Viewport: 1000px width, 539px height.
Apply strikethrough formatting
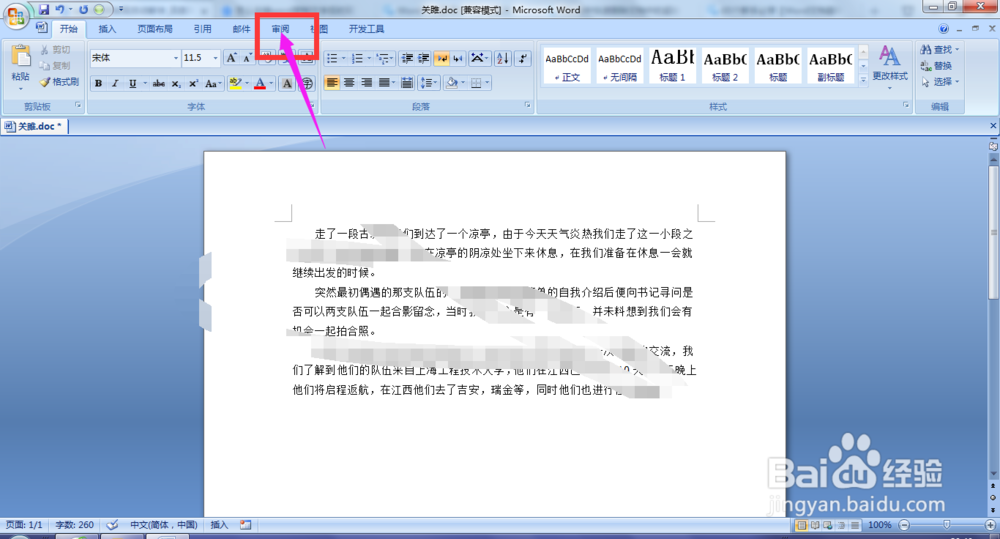point(159,84)
